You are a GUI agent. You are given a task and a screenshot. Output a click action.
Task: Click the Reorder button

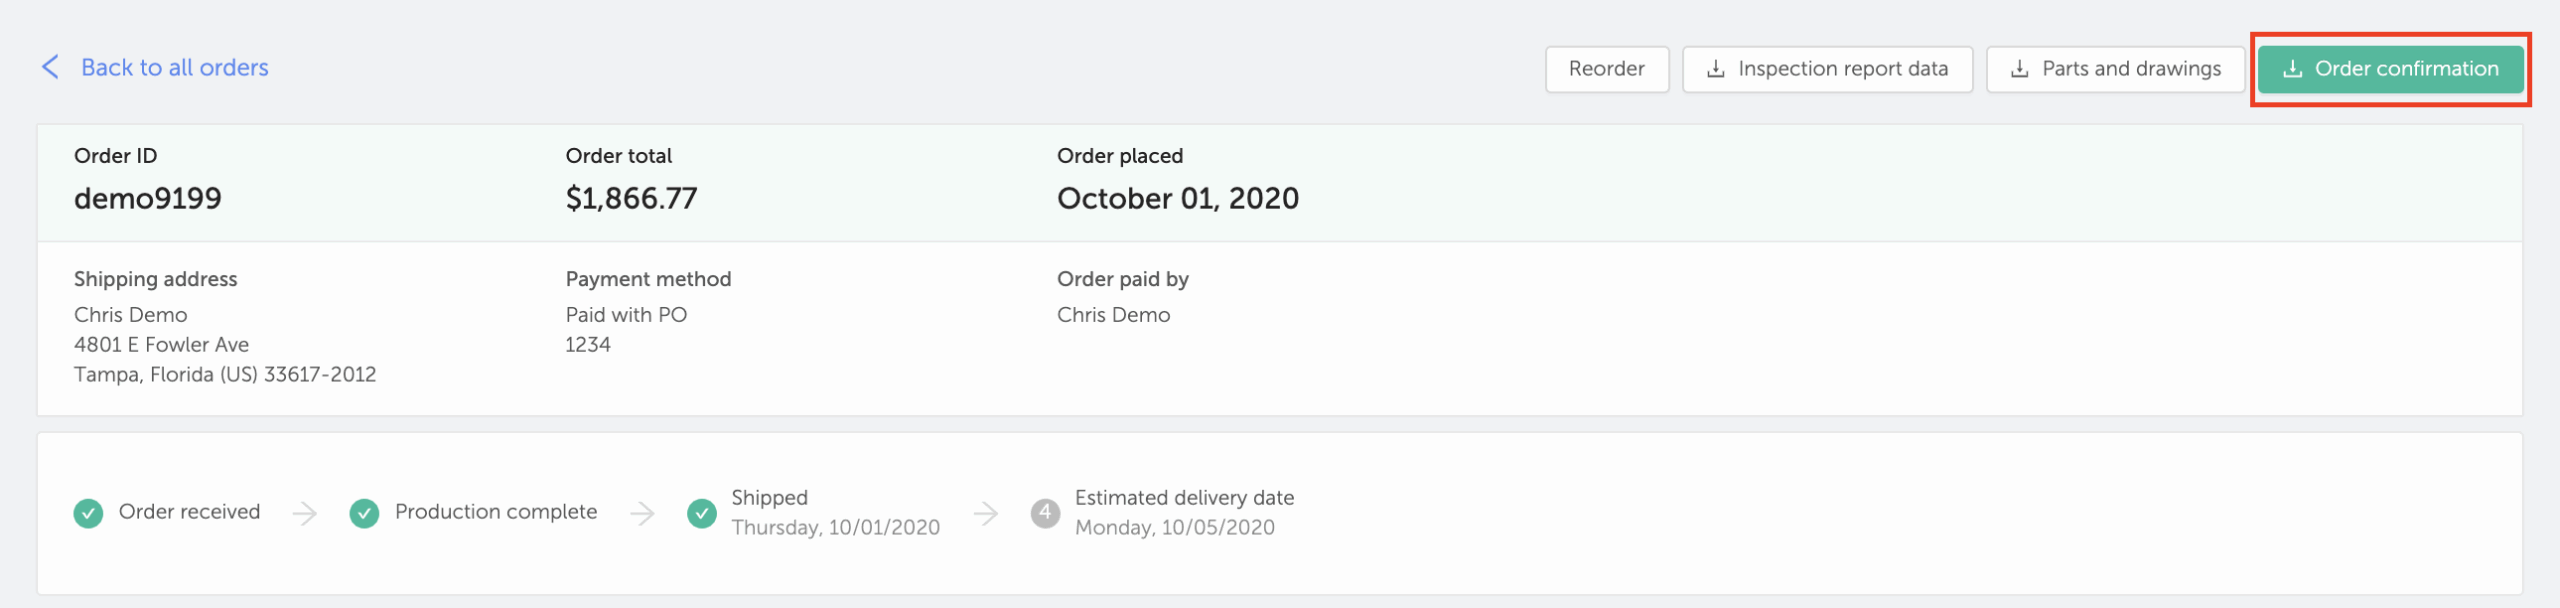pos(1607,69)
